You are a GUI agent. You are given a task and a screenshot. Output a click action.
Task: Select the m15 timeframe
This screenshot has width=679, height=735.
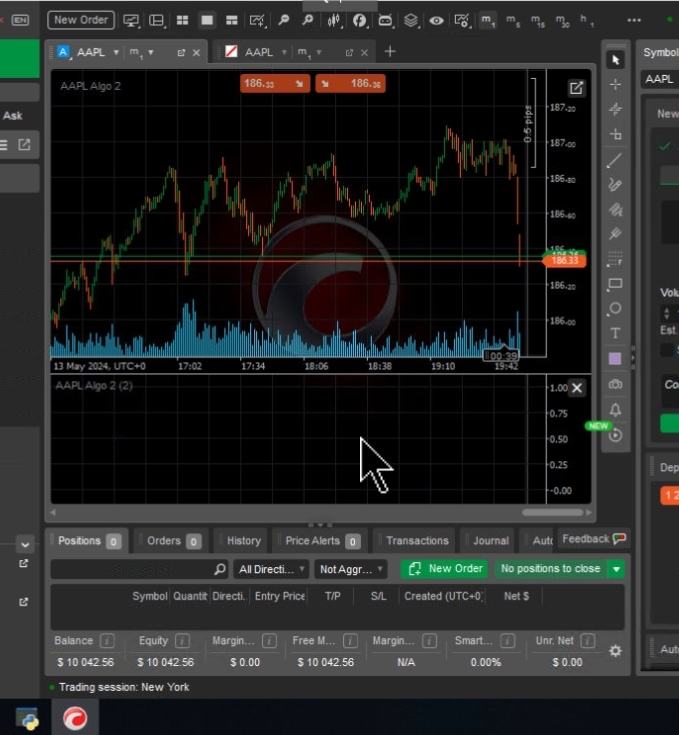click(x=537, y=21)
